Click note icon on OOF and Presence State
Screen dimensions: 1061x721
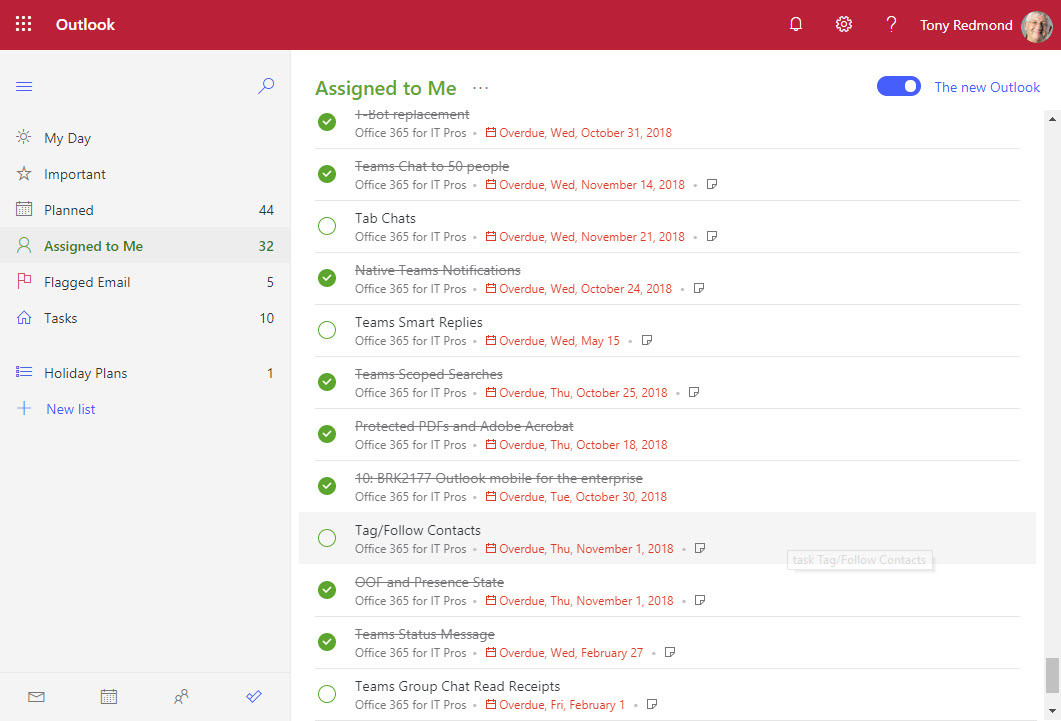pyautogui.click(x=700, y=600)
